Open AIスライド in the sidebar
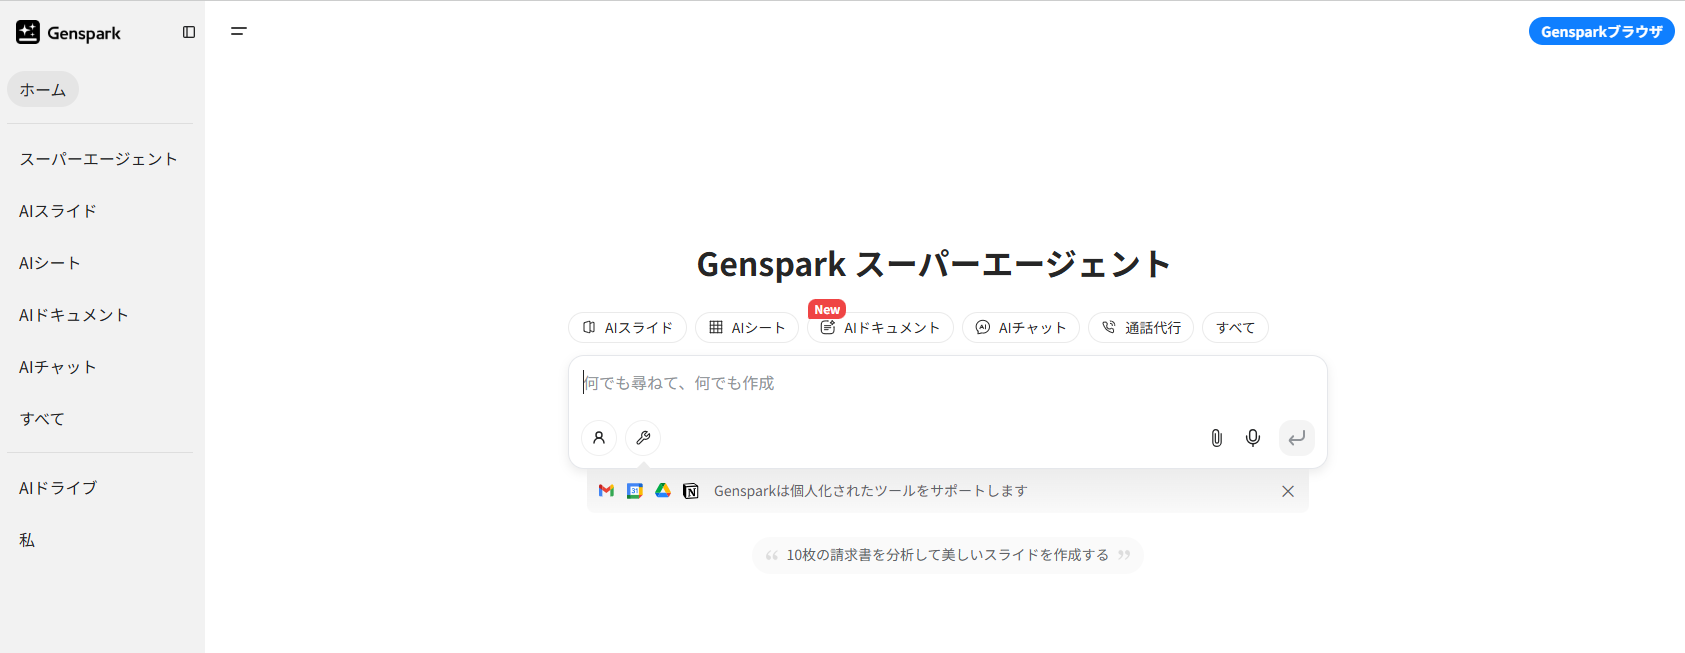 pos(58,211)
